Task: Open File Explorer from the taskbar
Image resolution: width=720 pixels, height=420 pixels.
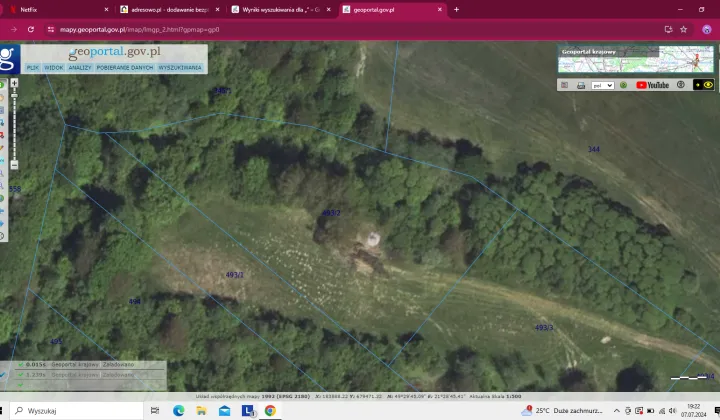Action: coord(202,410)
